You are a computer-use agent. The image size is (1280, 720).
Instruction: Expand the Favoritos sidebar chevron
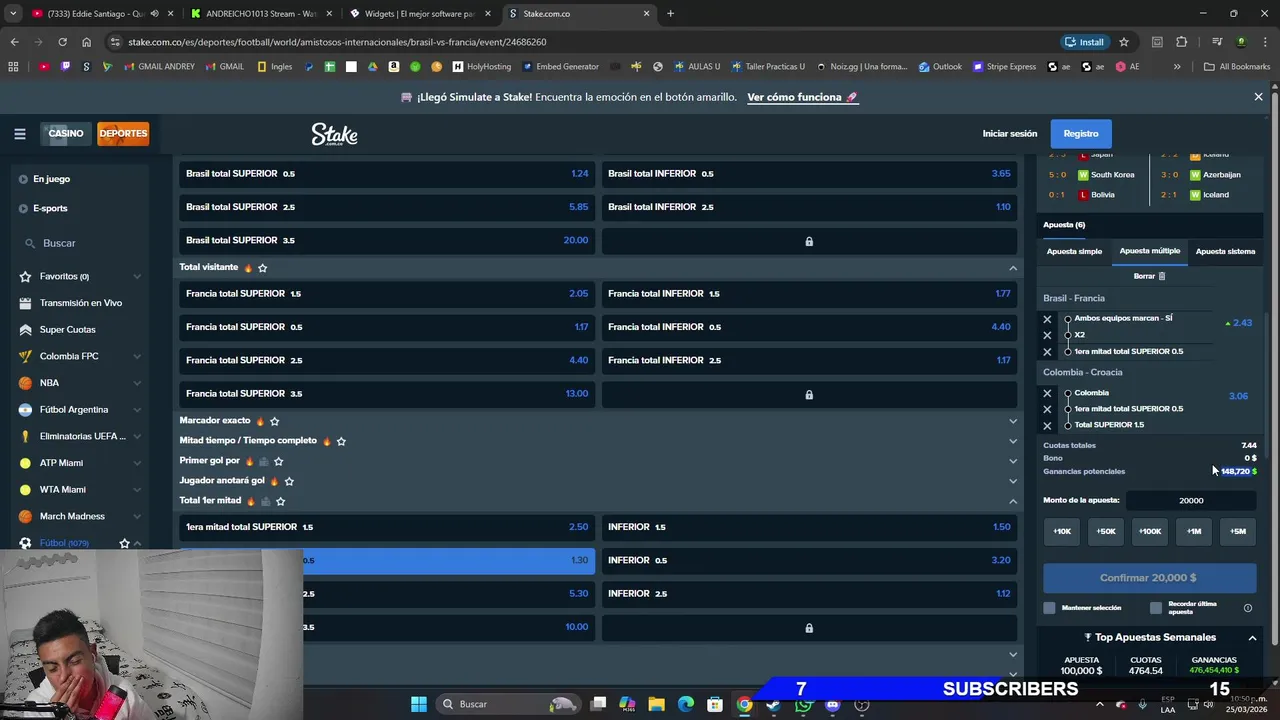tap(137, 276)
